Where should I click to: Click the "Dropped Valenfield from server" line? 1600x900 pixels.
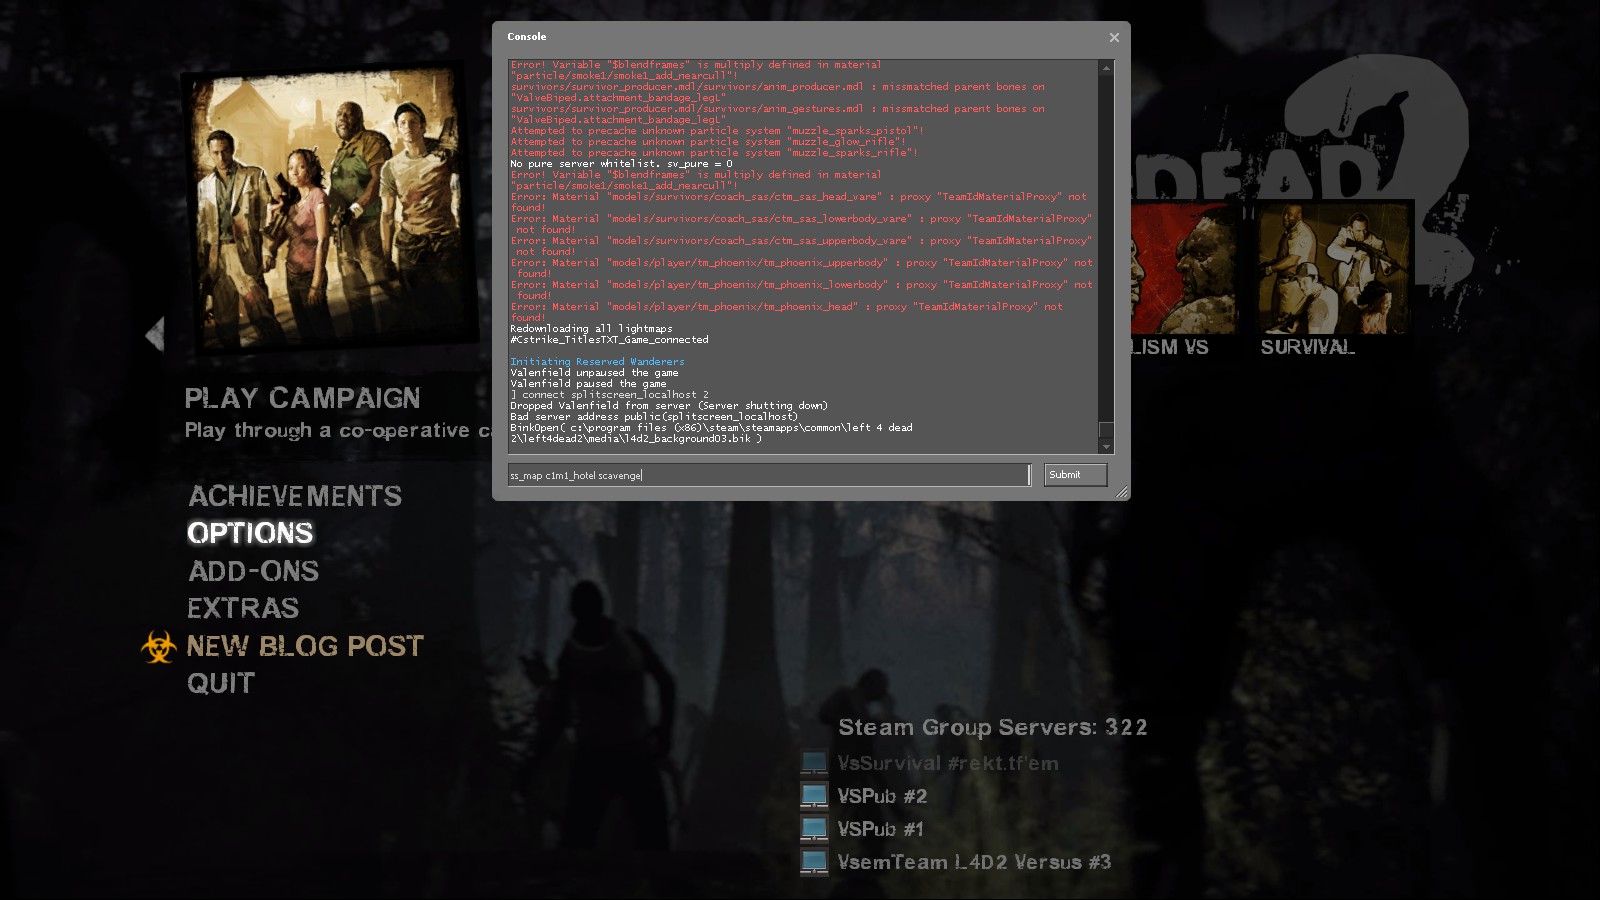(x=669, y=406)
